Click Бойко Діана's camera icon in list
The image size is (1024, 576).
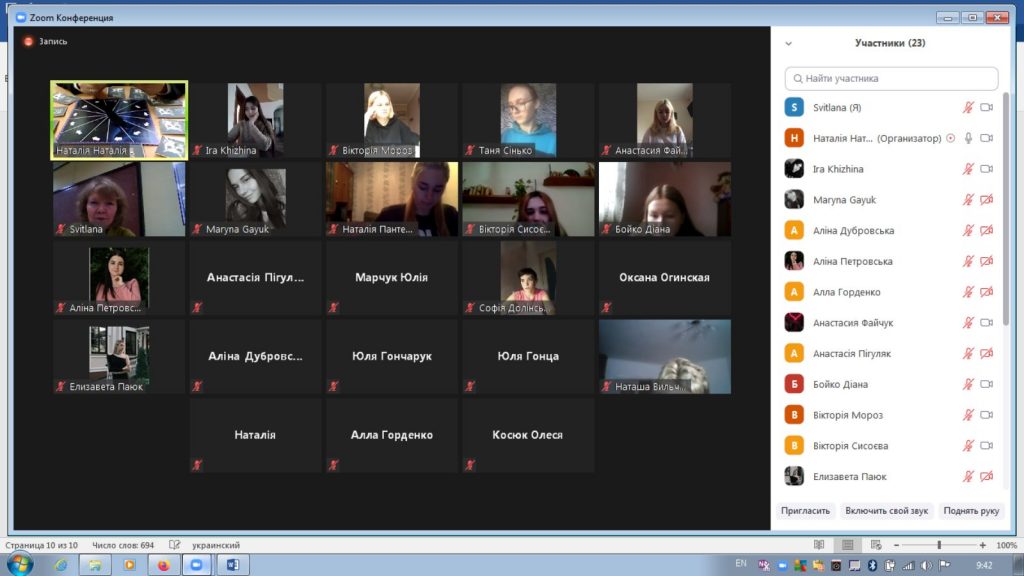tap(987, 383)
